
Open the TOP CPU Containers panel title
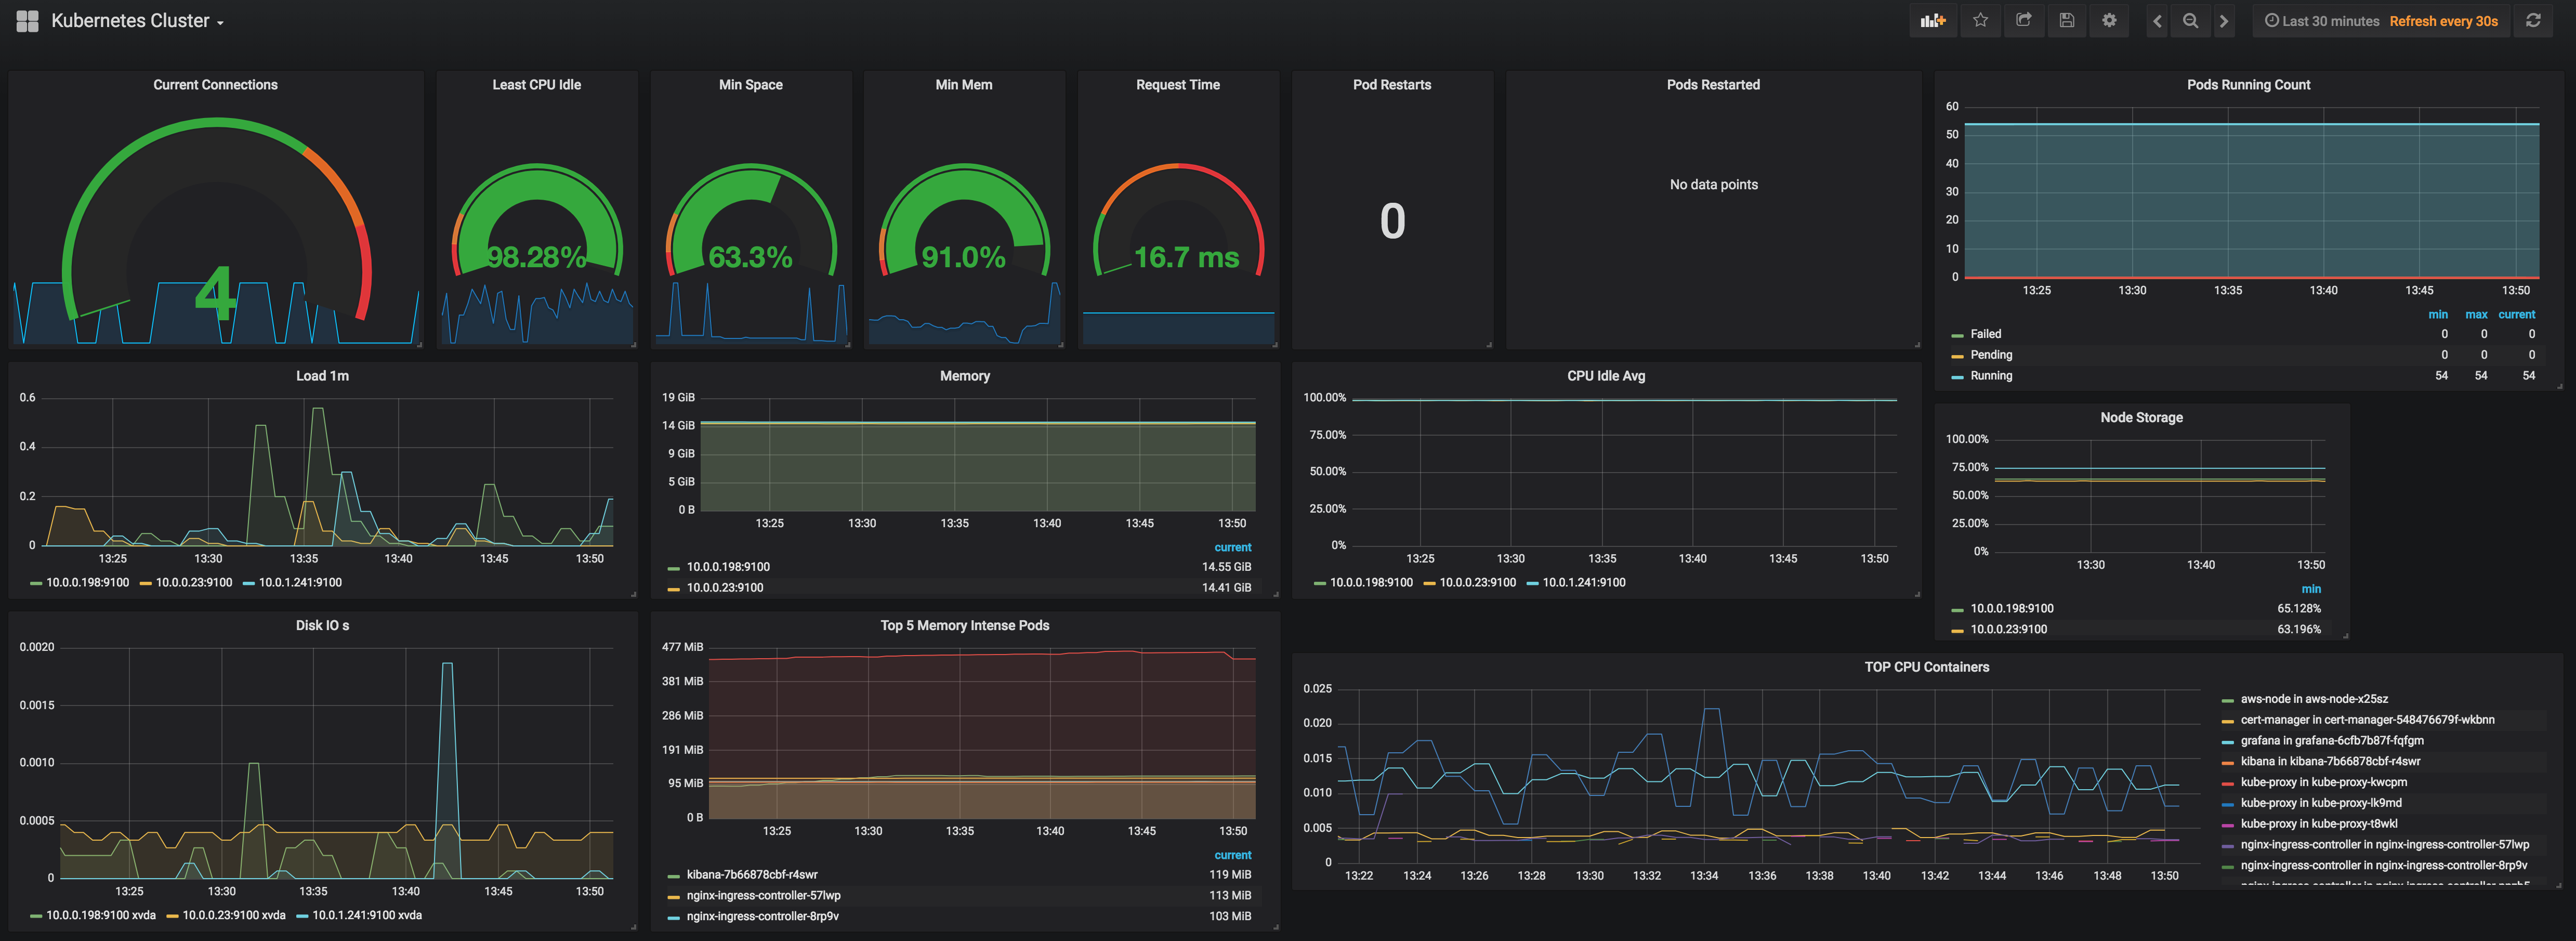[x=1926, y=667]
